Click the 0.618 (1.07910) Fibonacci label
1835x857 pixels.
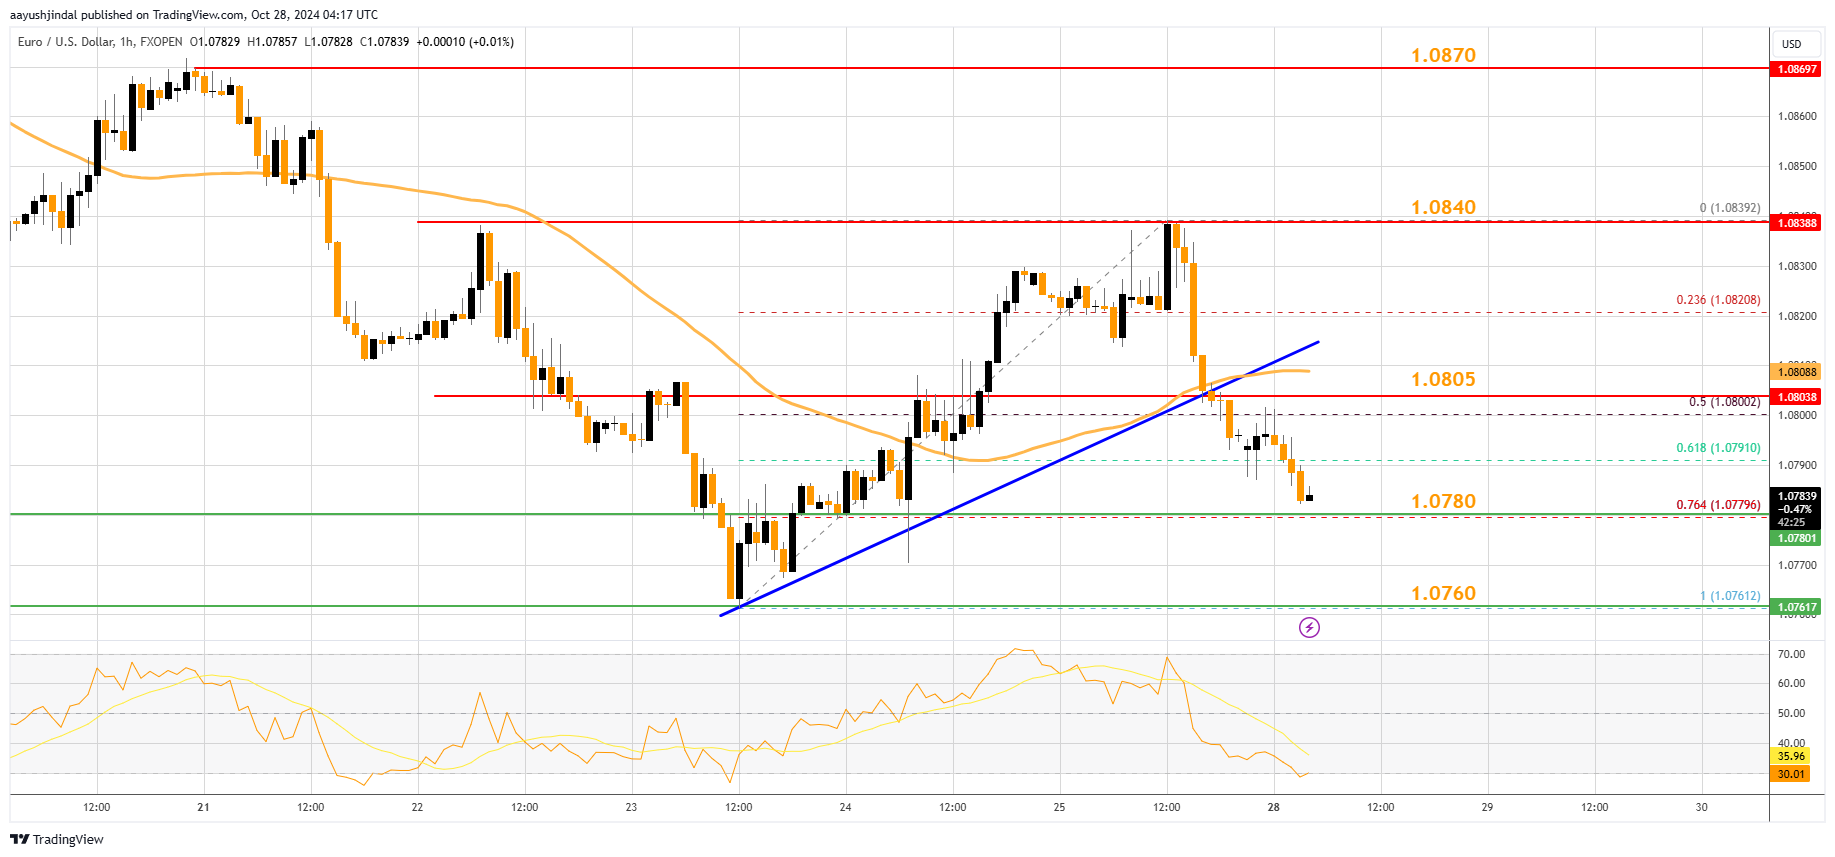(x=1718, y=448)
